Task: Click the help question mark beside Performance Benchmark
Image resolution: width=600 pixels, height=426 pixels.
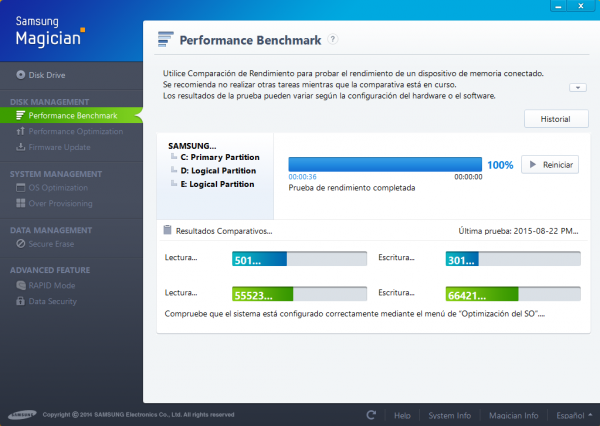Action: click(x=332, y=40)
